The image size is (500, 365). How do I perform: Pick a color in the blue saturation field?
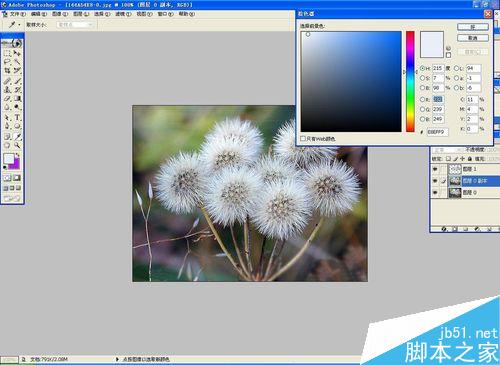click(x=351, y=82)
